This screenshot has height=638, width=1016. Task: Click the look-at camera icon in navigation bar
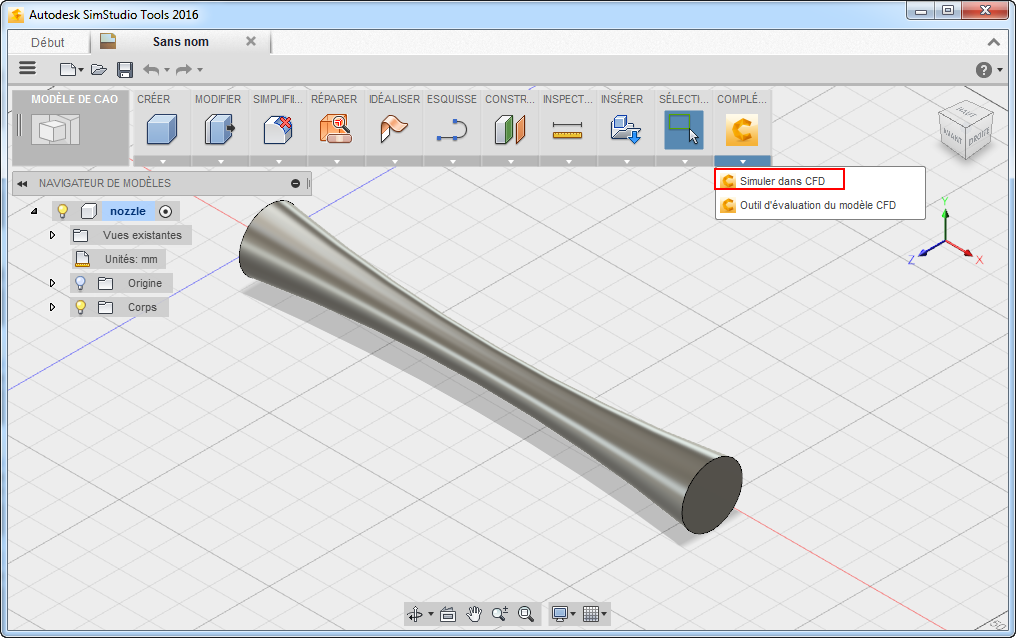[x=448, y=614]
